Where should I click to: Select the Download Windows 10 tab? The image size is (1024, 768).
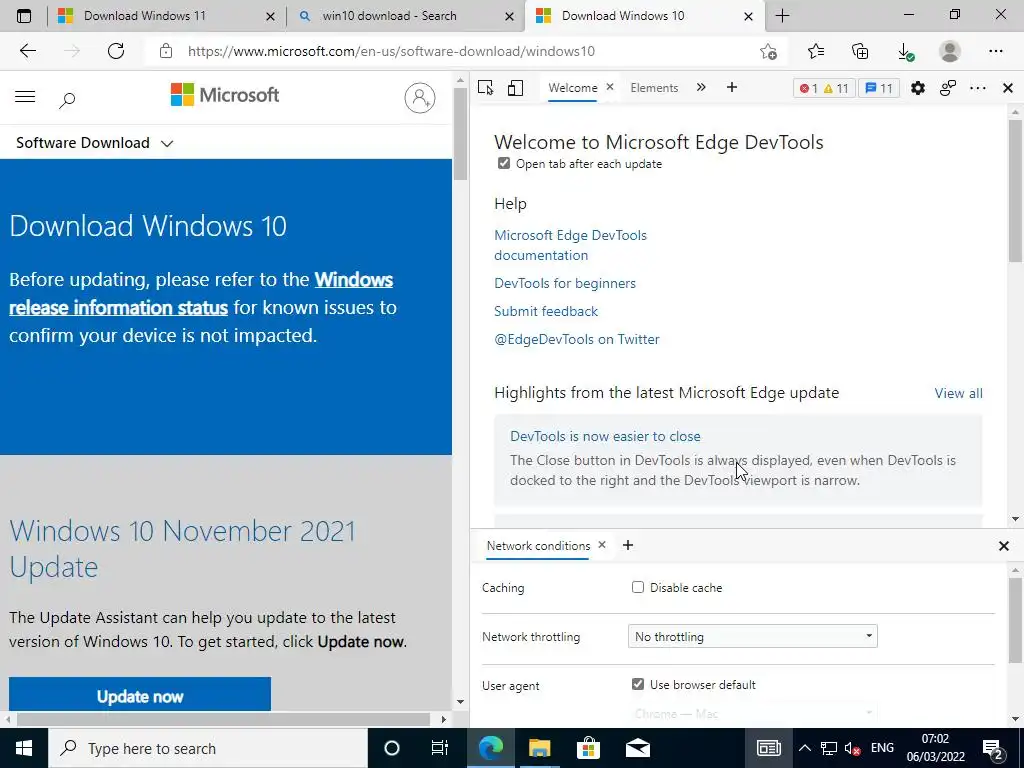(x=644, y=16)
